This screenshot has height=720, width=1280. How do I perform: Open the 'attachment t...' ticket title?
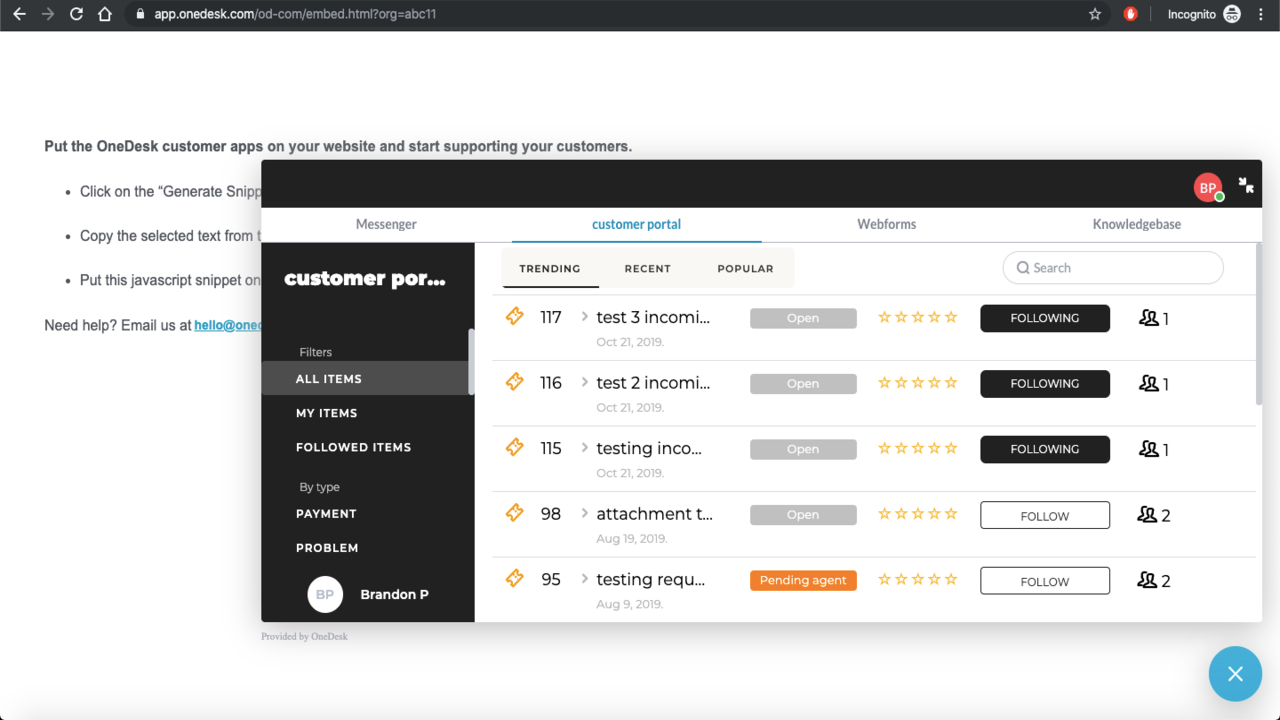(x=655, y=513)
